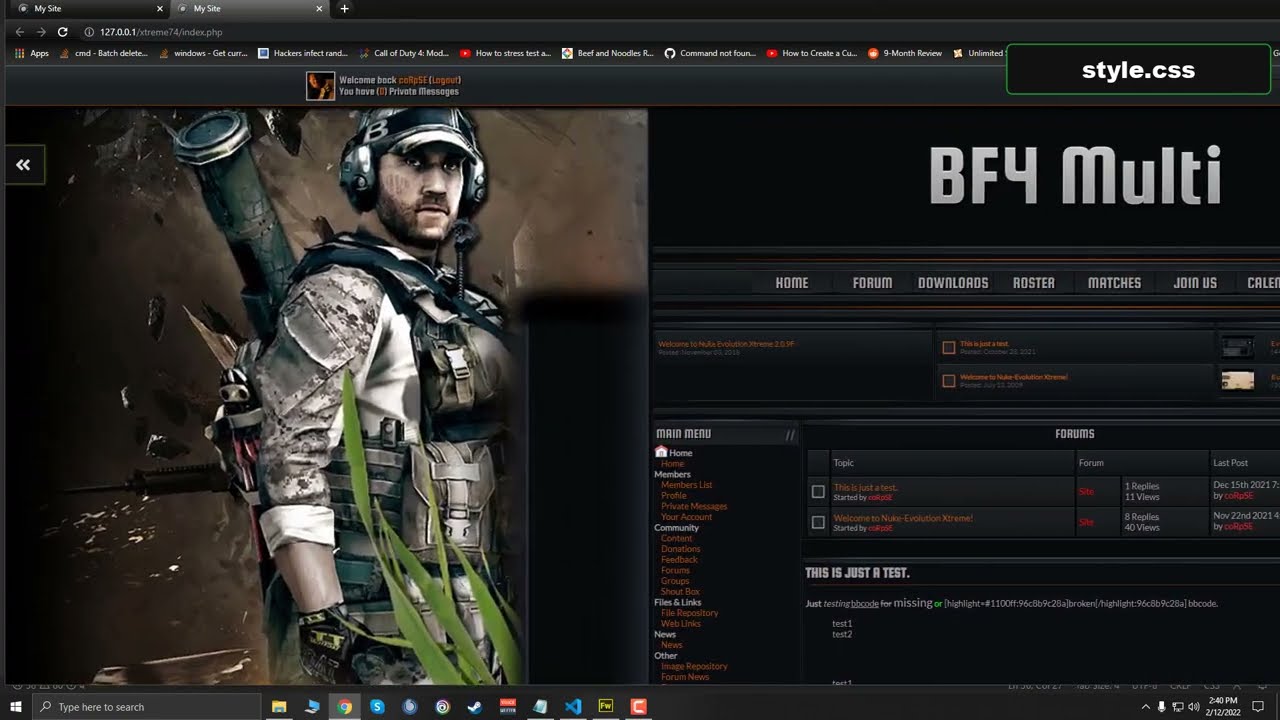Open Private Messages in Main Menu

coord(694,506)
